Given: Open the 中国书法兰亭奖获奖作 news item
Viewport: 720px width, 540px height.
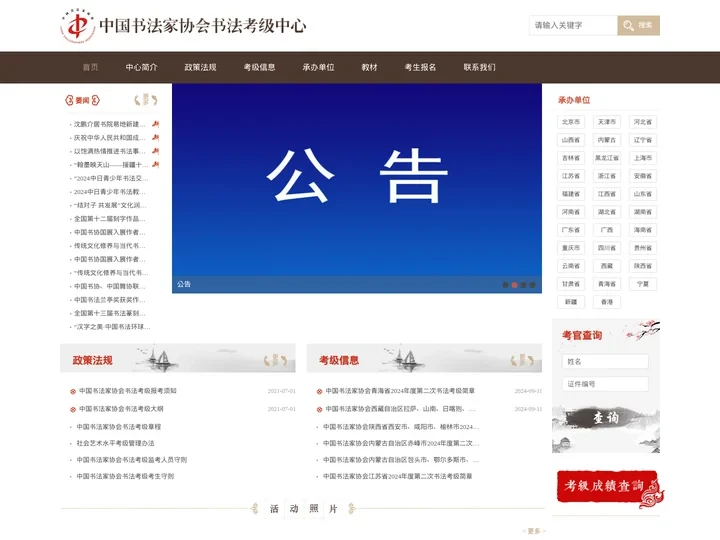Looking at the screenshot, I should click(x=110, y=300).
